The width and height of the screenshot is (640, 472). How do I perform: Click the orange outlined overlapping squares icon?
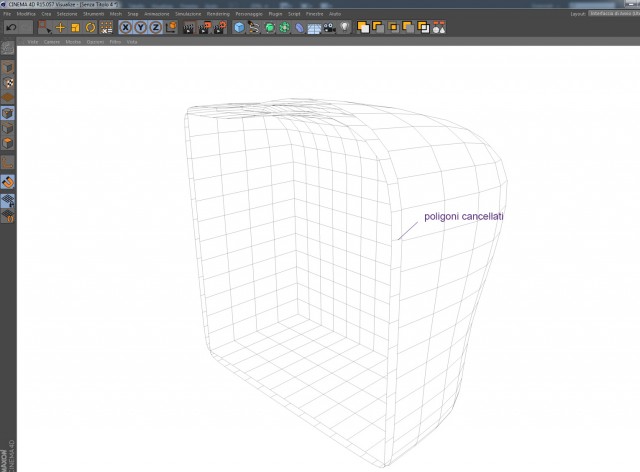click(x=423, y=27)
